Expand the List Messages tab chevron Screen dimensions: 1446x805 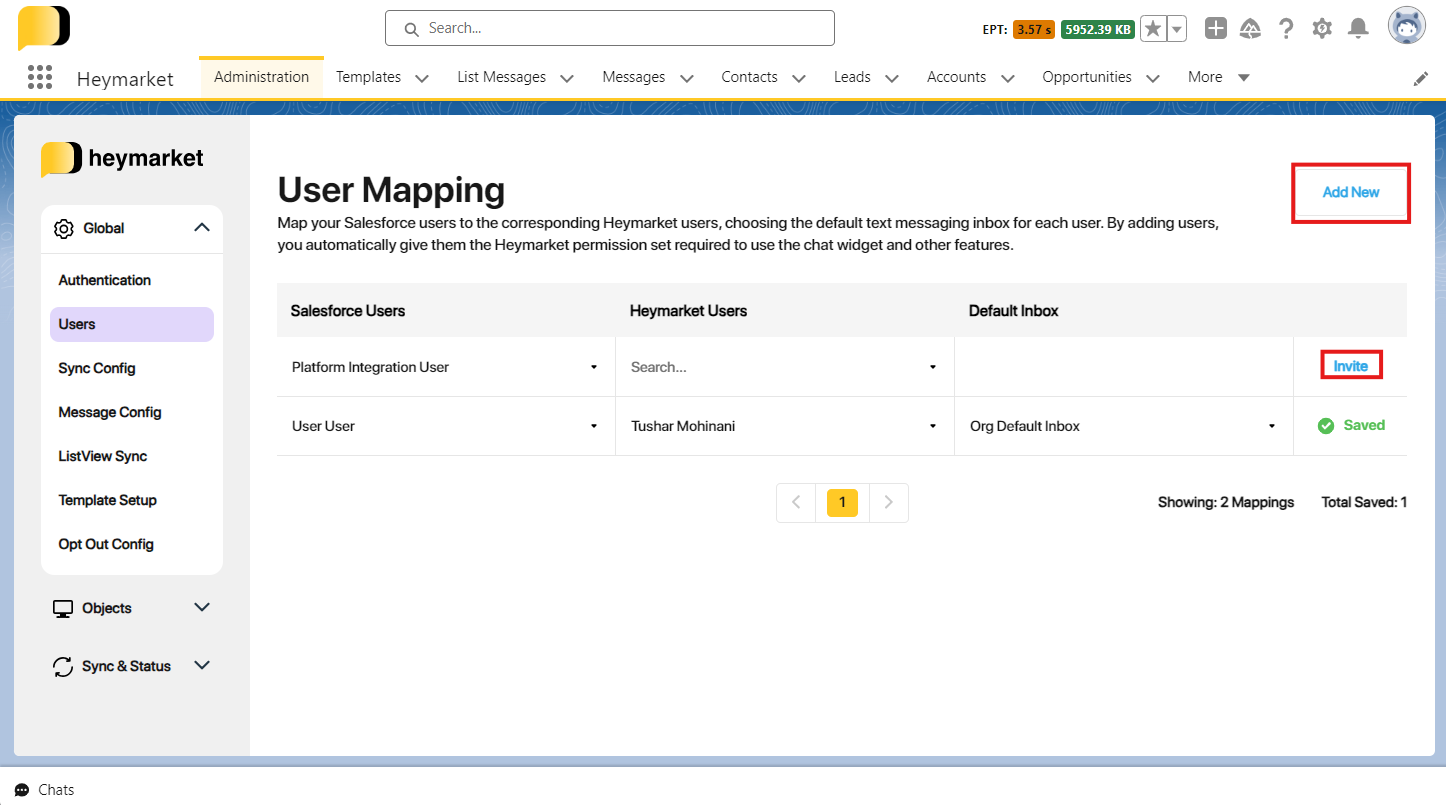(x=567, y=78)
